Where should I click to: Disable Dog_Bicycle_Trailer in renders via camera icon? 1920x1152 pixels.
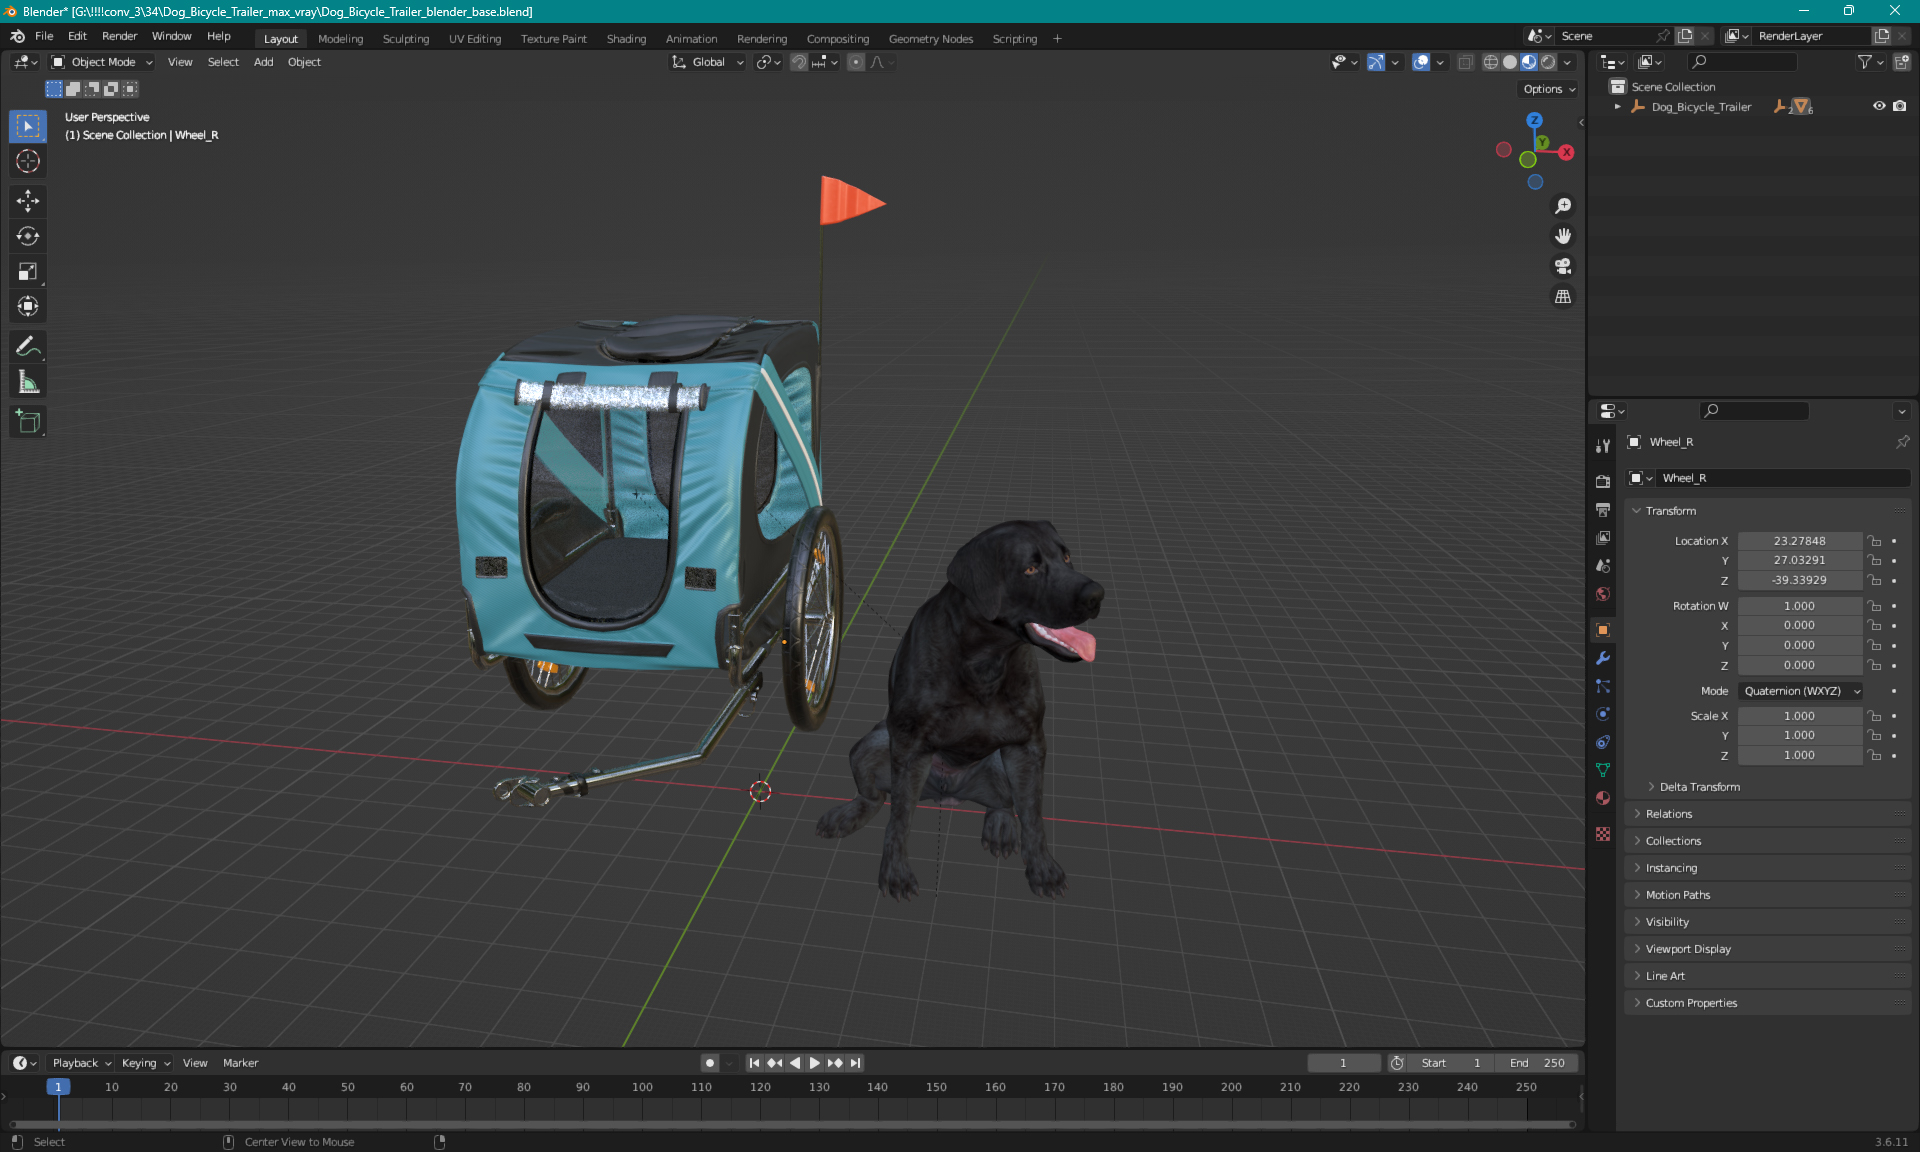(x=1900, y=106)
